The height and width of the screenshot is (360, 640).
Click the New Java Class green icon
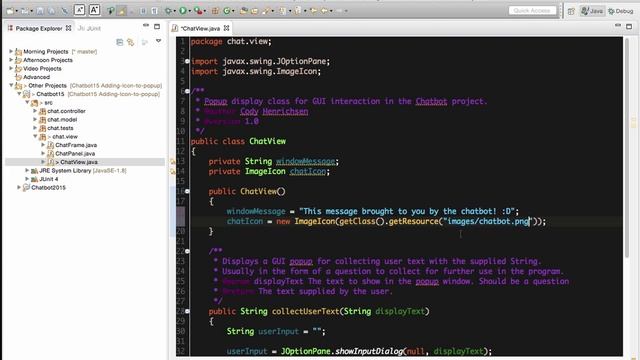(x=227, y=11)
